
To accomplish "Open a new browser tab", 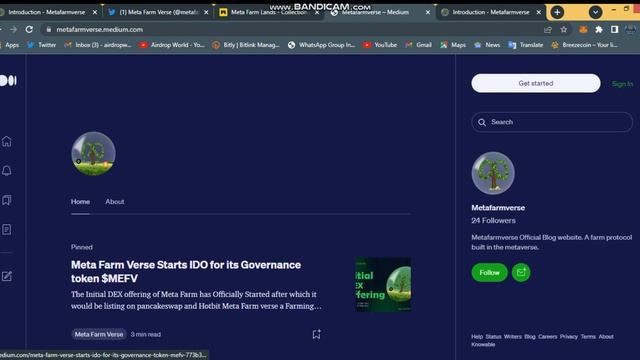I will coord(557,12).
